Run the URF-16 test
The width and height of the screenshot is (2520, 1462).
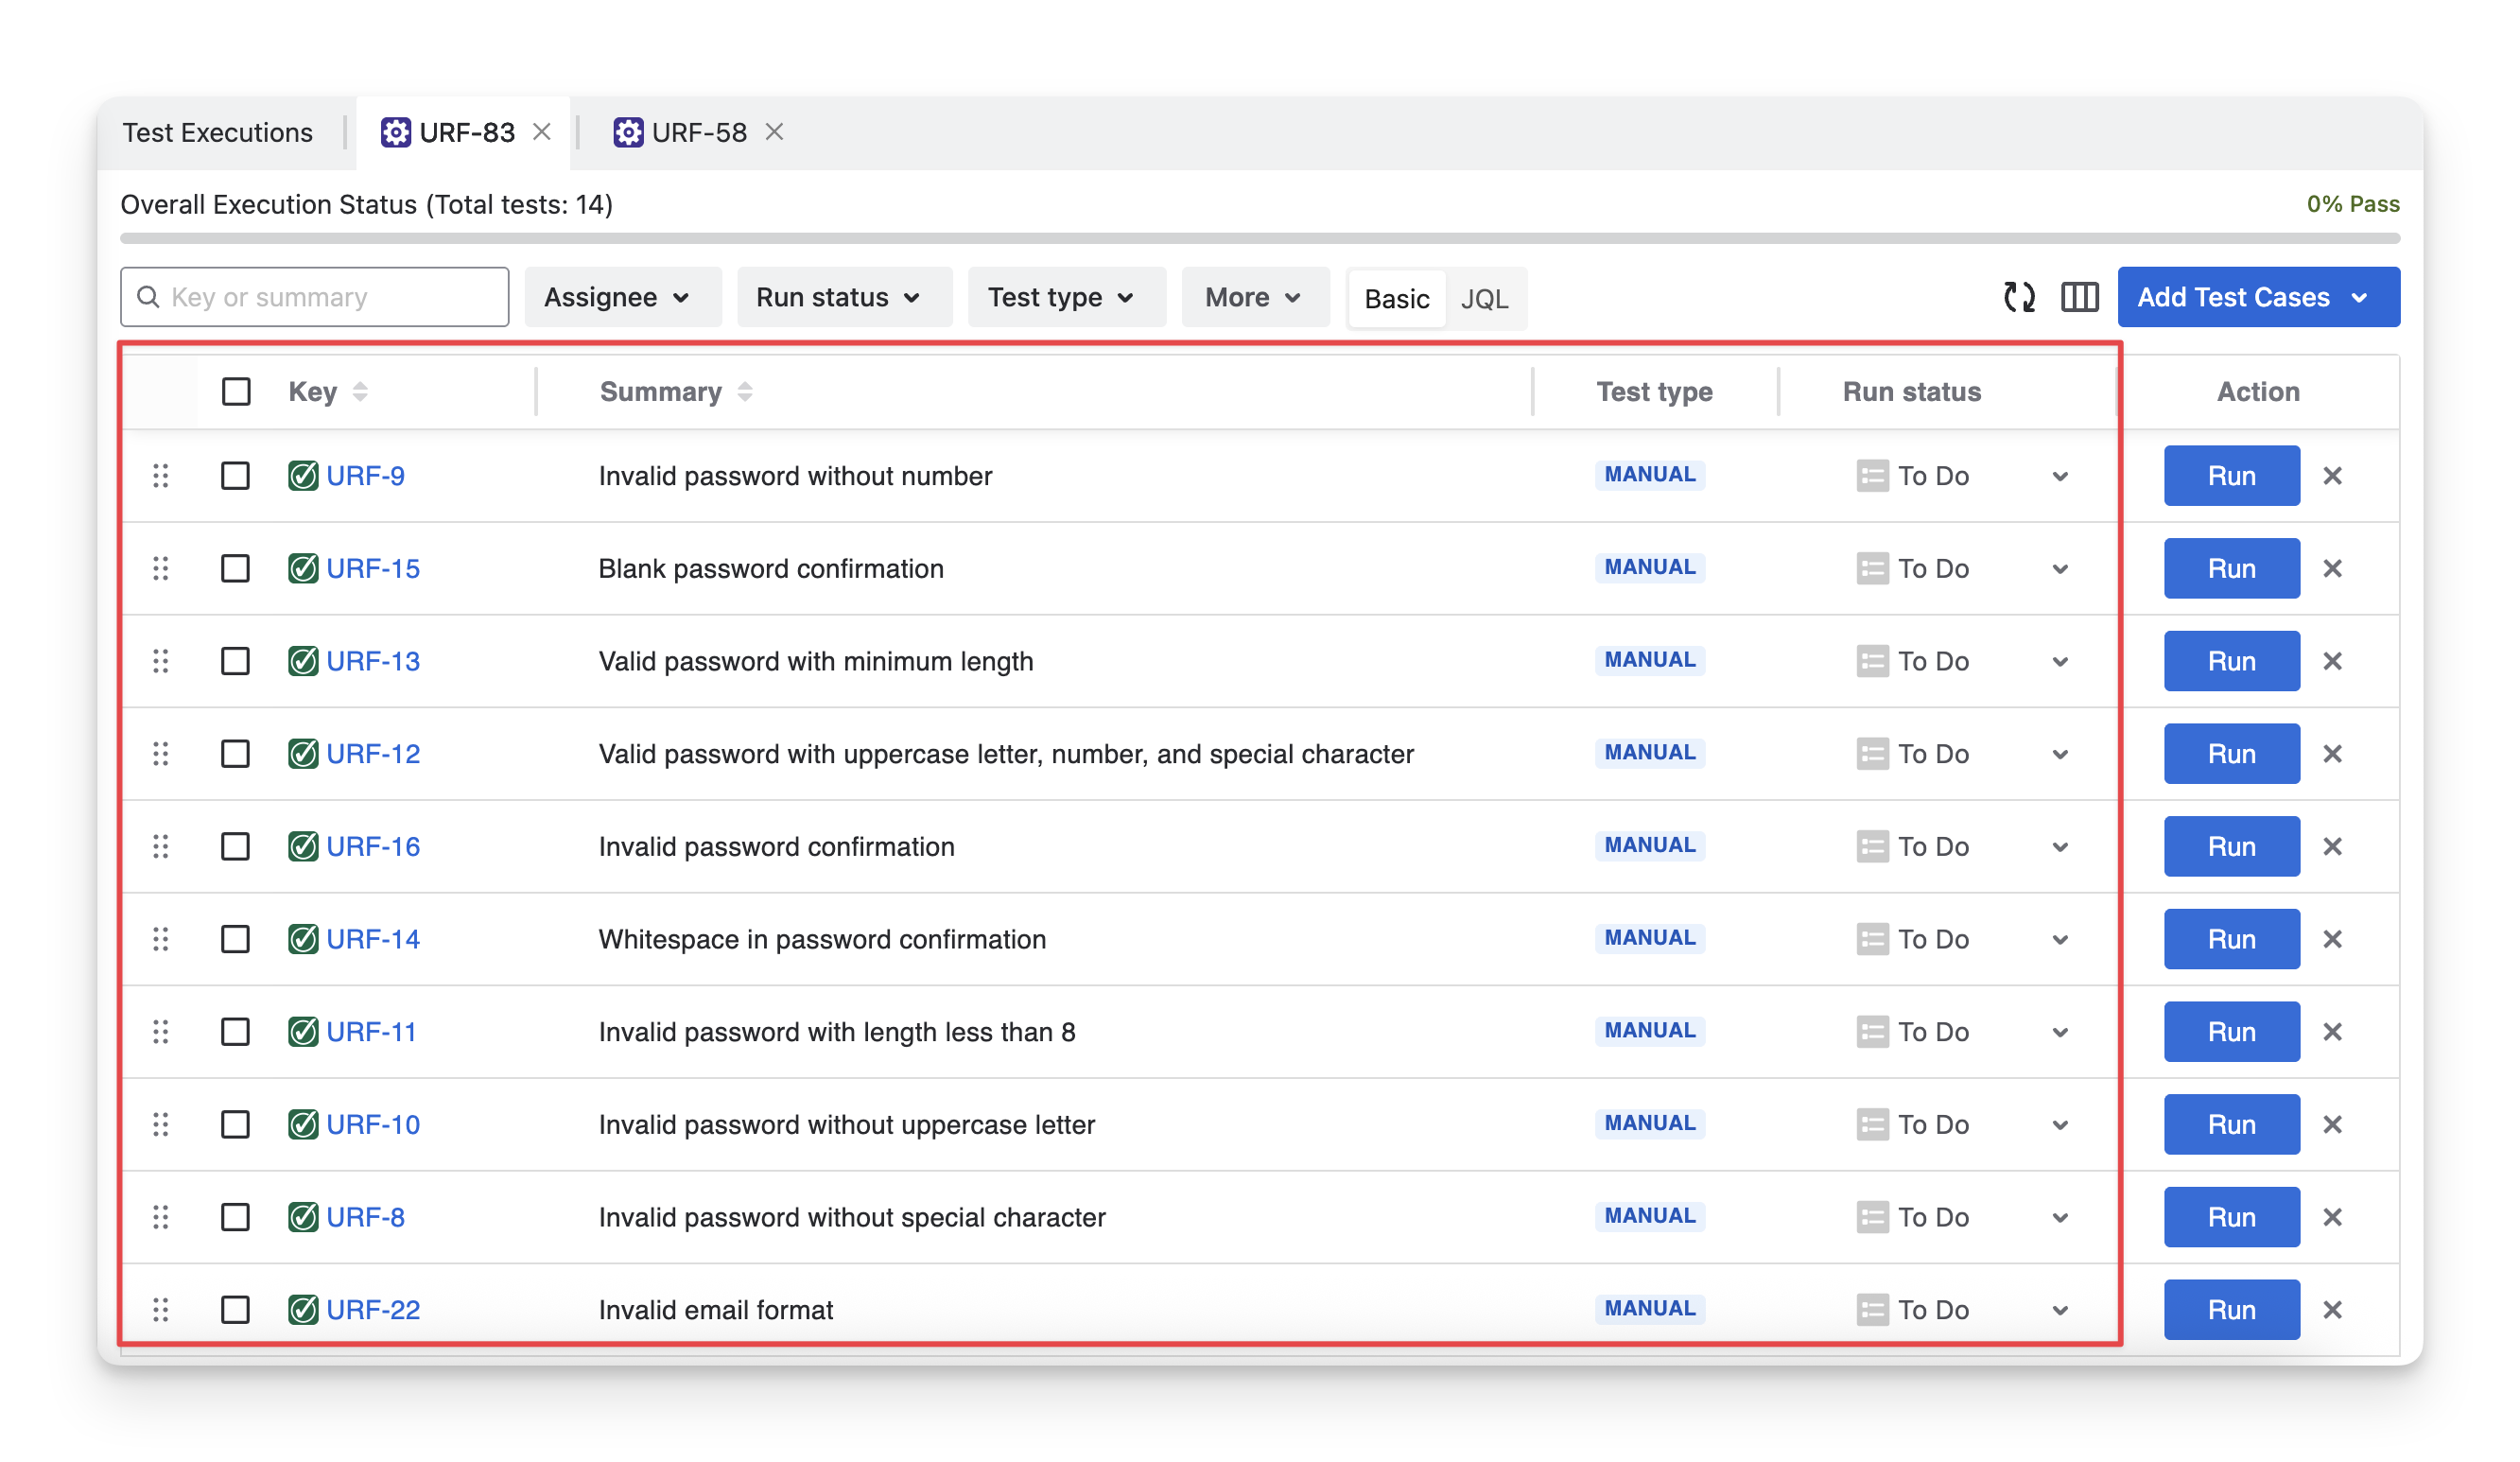[2231, 847]
